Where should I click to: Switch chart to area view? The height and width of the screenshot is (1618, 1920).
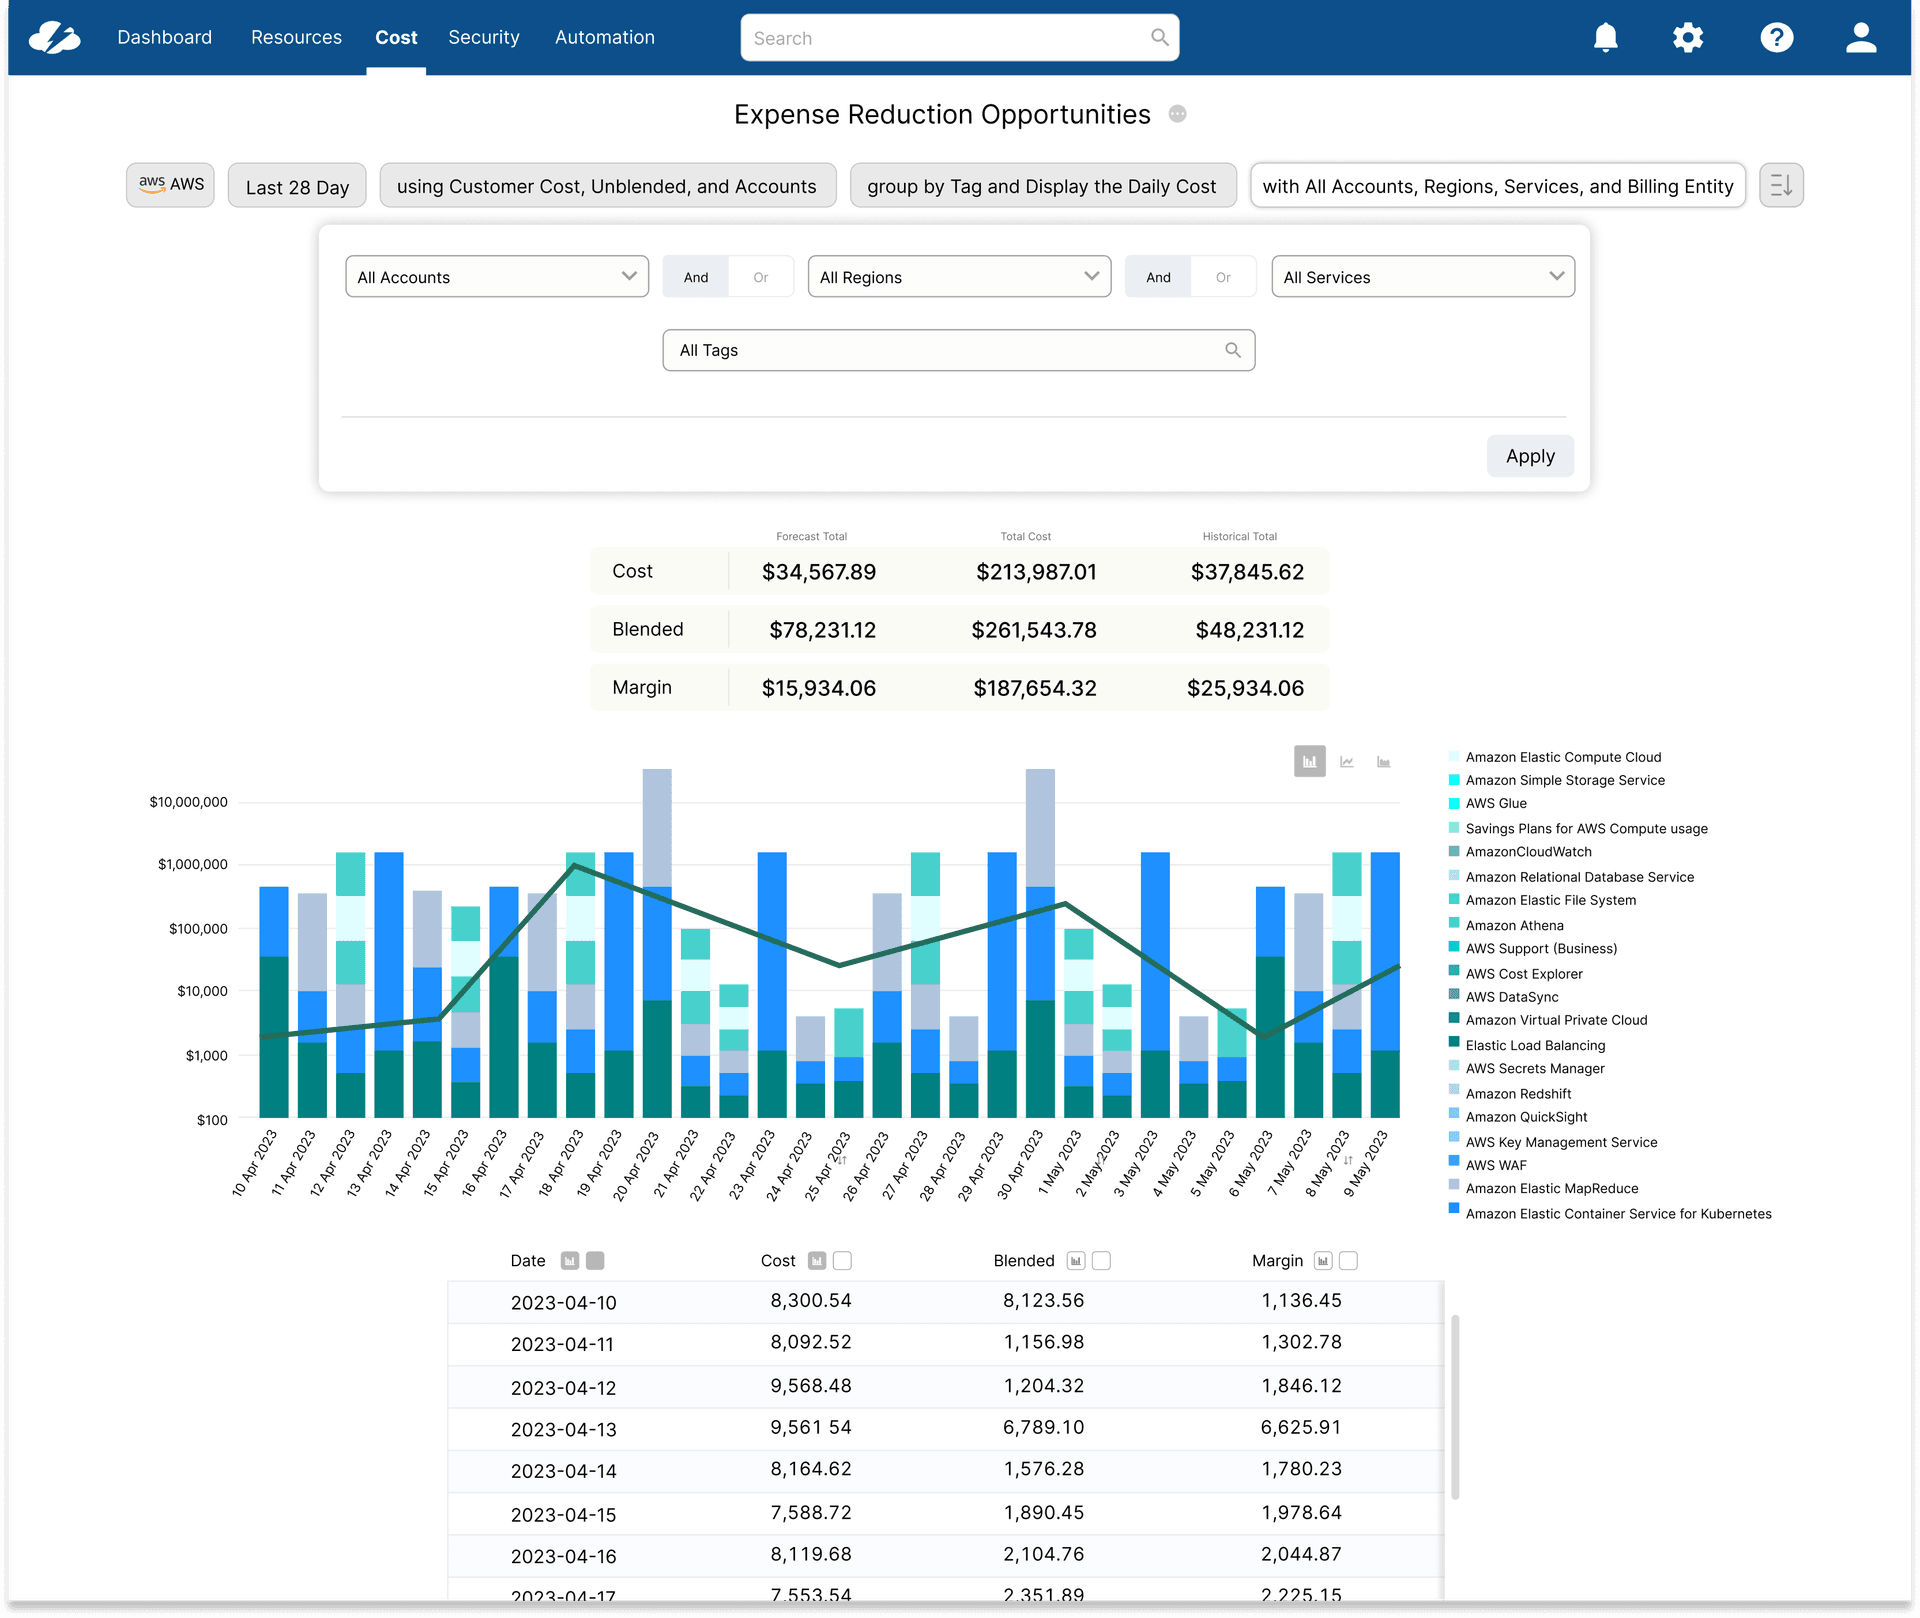(1384, 762)
